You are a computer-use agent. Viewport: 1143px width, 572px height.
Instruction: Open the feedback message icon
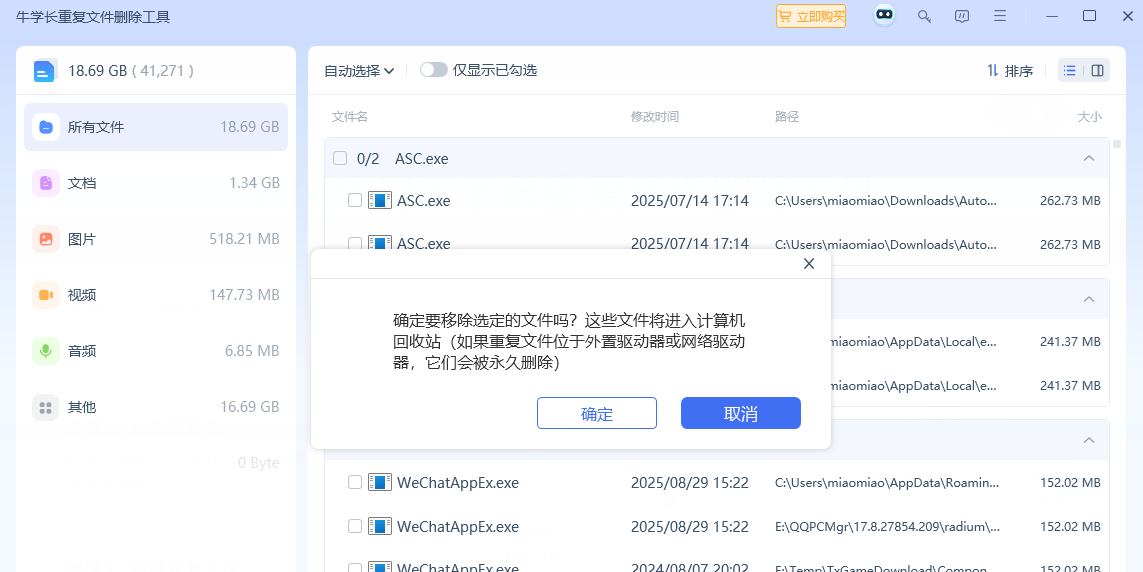coord(962,16)
